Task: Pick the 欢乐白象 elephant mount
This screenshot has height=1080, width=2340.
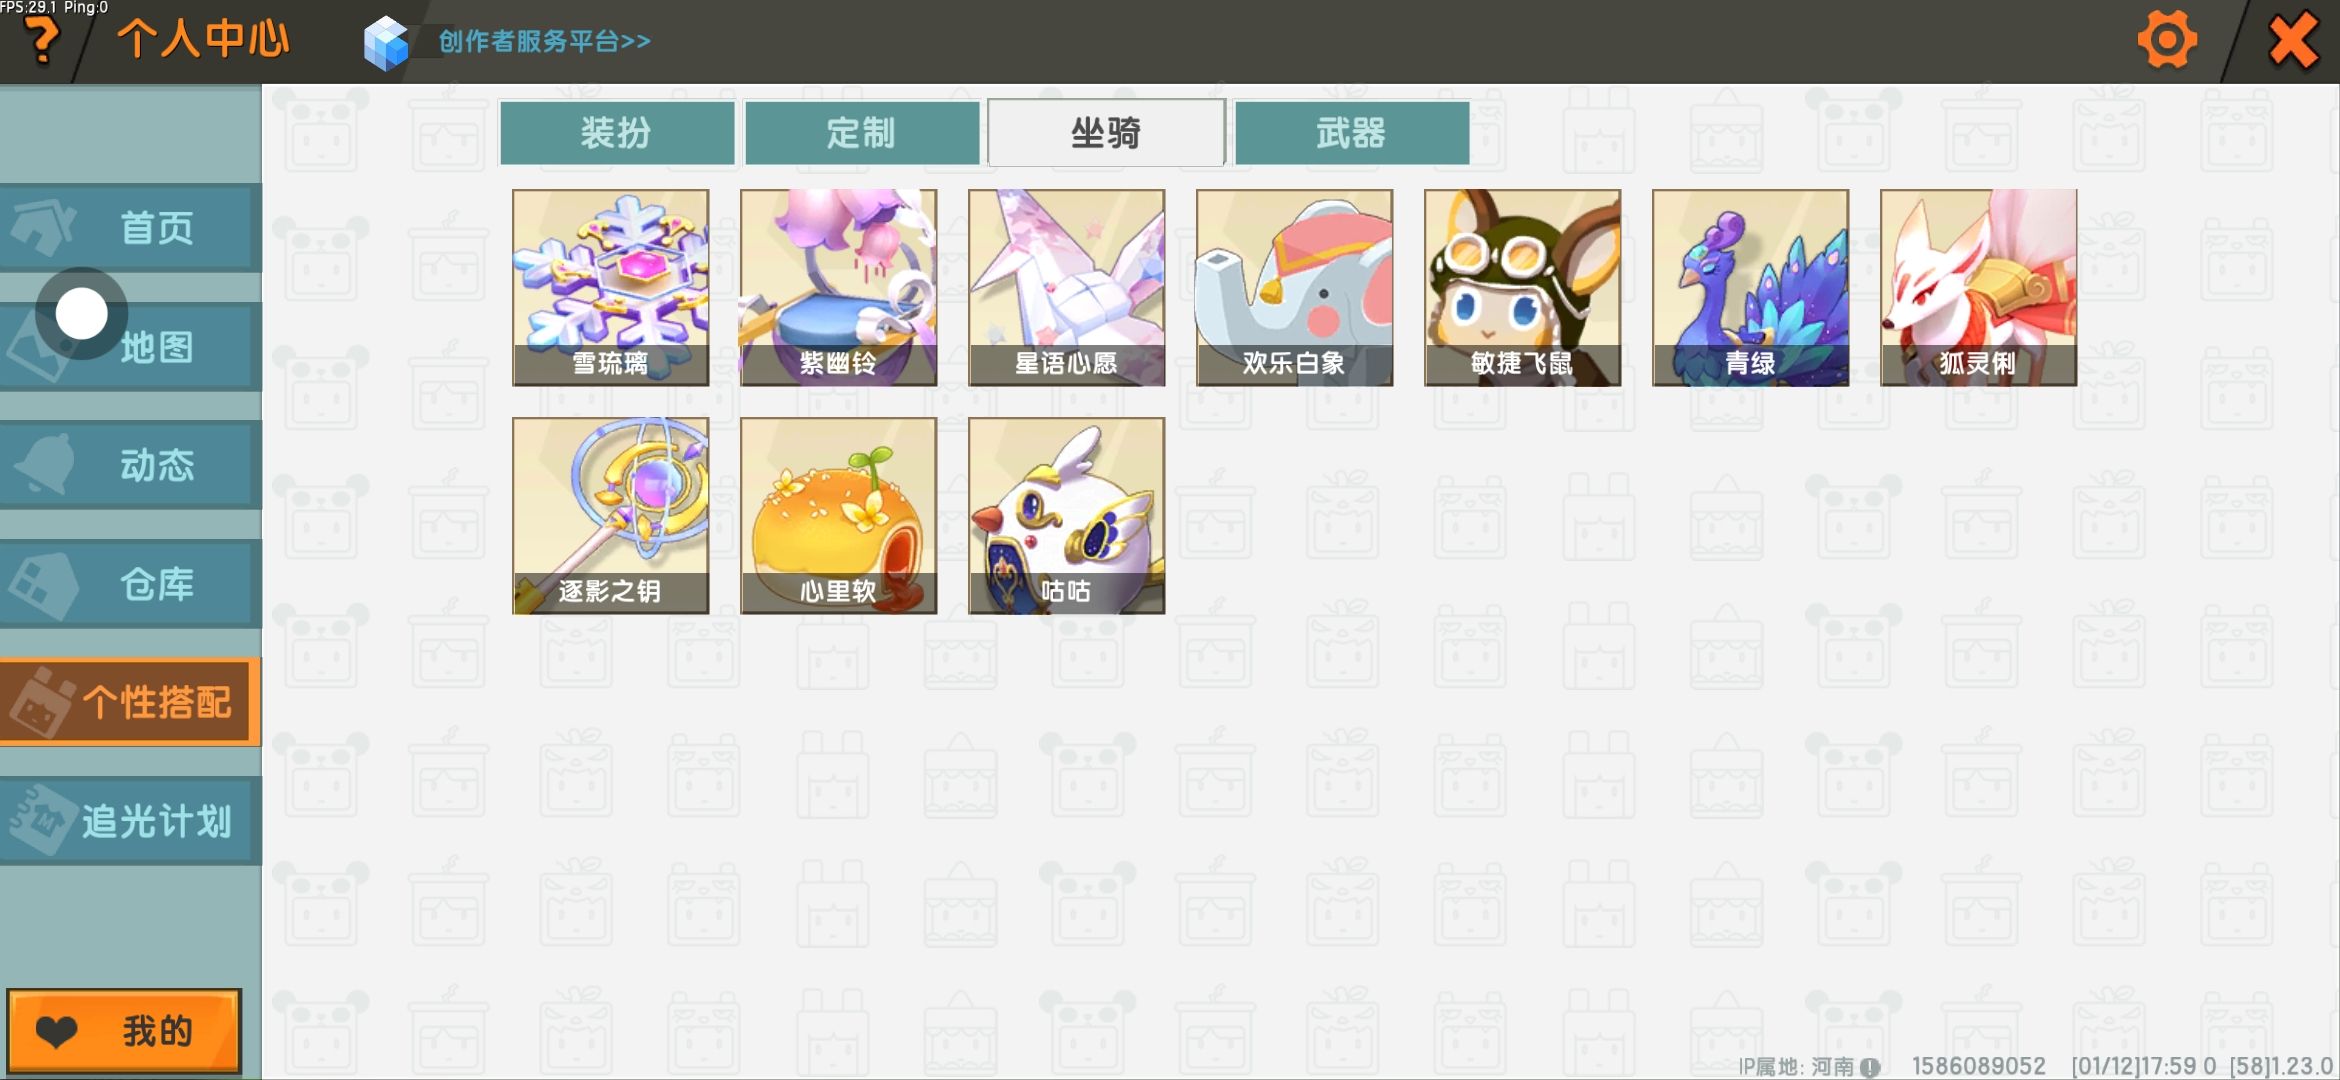Action: point(1295,288)
